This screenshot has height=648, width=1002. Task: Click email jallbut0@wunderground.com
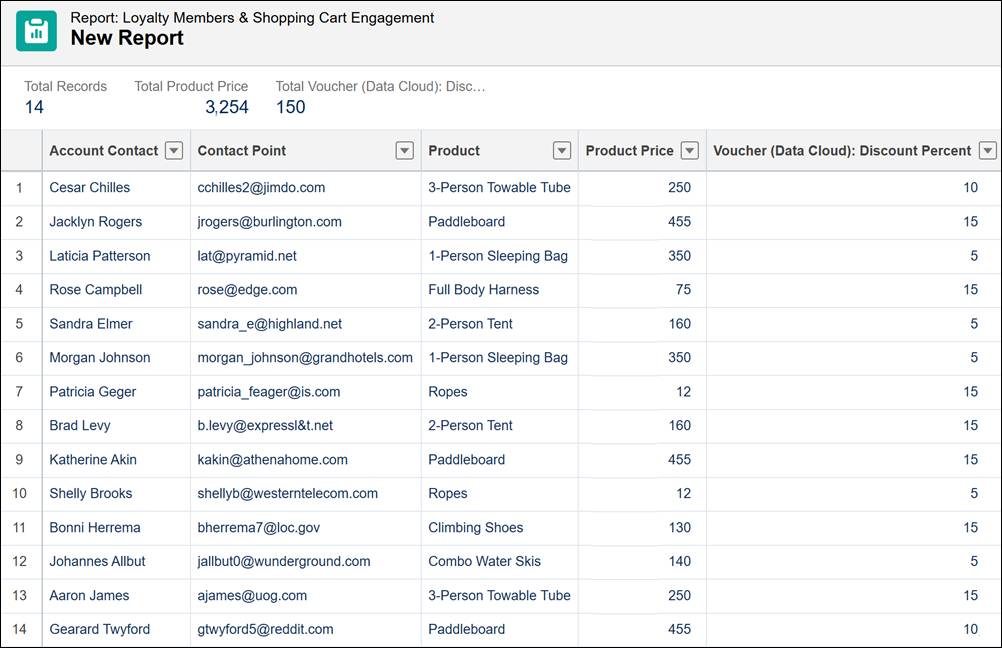point(284,561)
